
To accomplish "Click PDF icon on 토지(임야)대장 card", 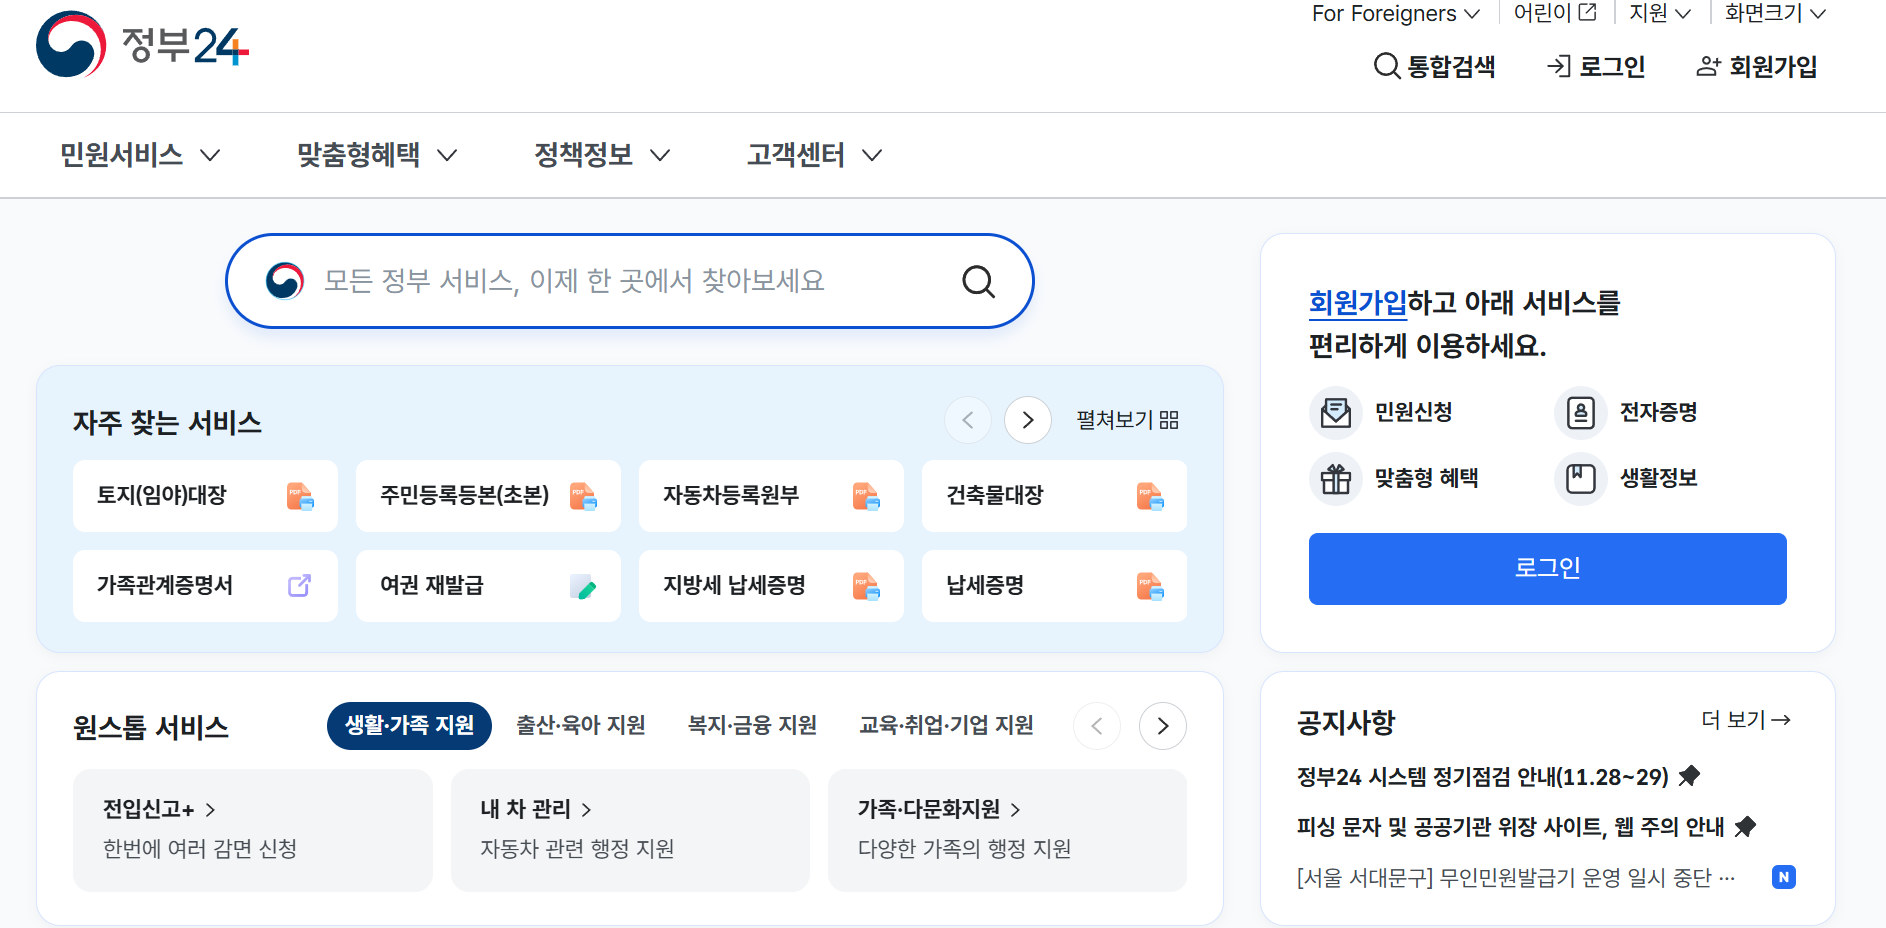I will tap(300, 496).
